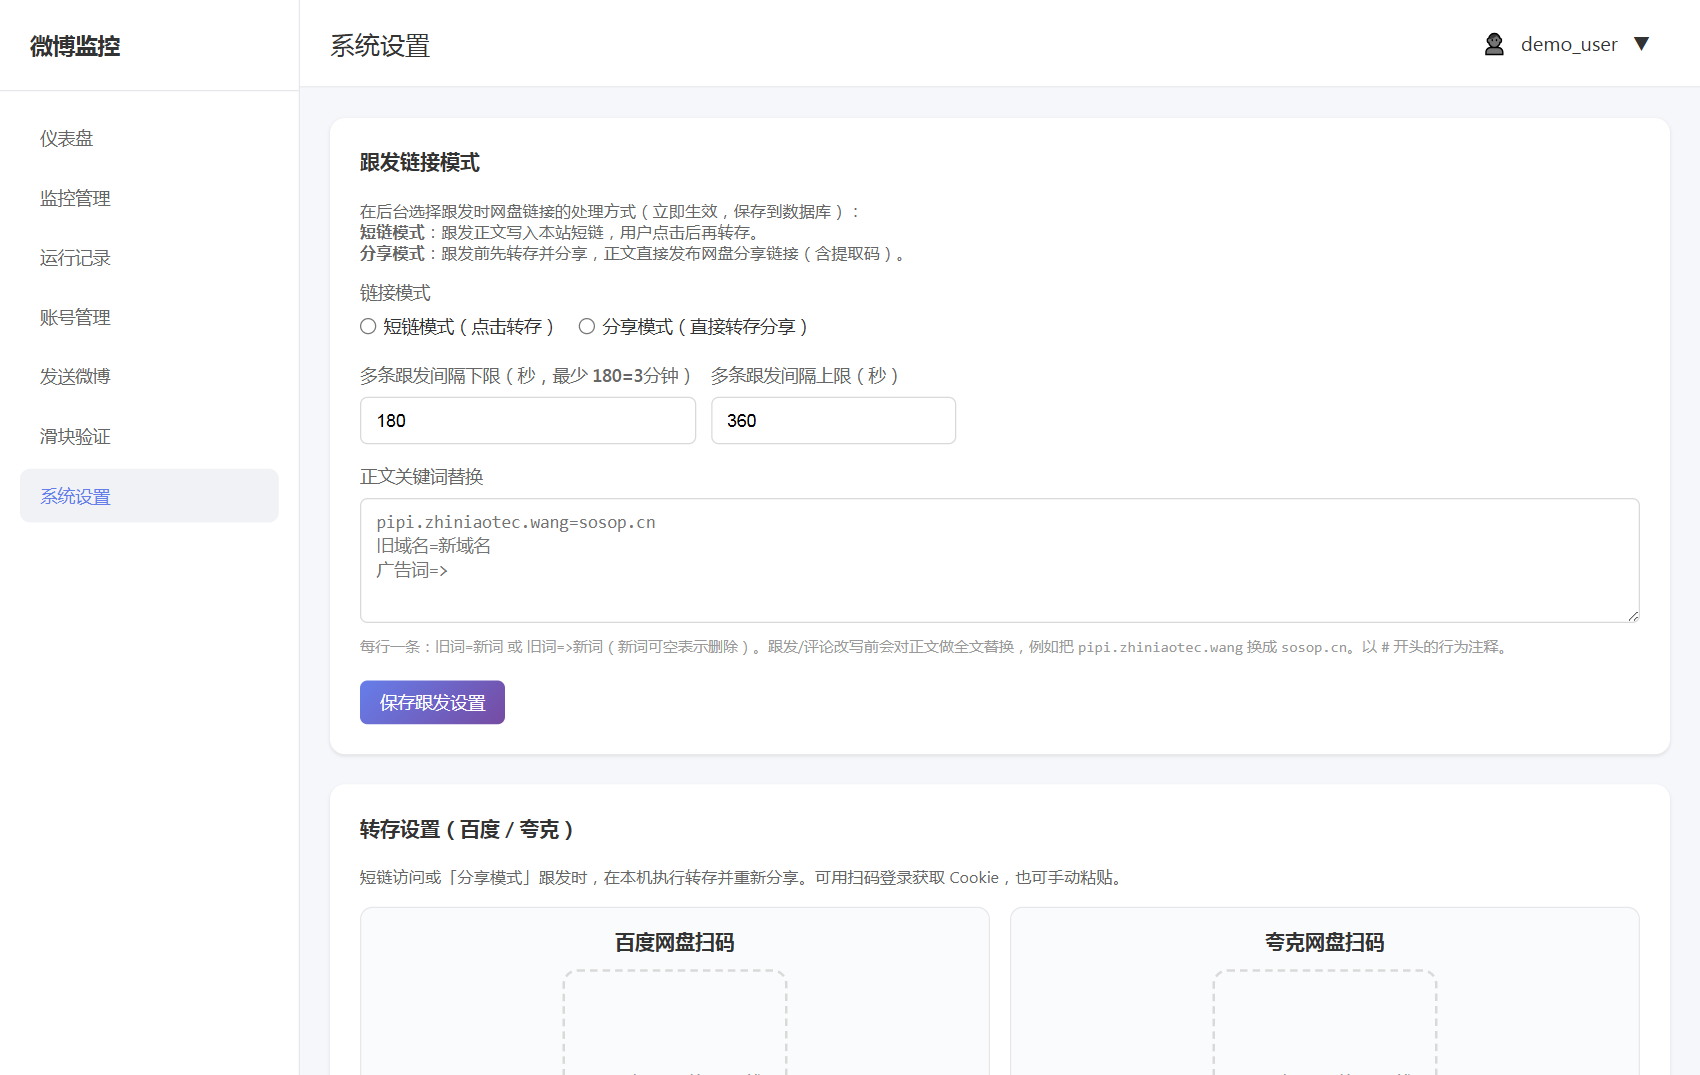Click the 夸克网盘扫码 card title
The height and width of the screenshot is (1075, 1700).
tap(1325, 943)
